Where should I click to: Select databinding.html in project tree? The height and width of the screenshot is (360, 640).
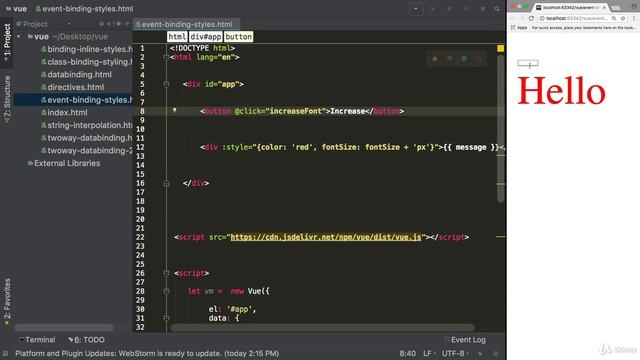(76, 75)
